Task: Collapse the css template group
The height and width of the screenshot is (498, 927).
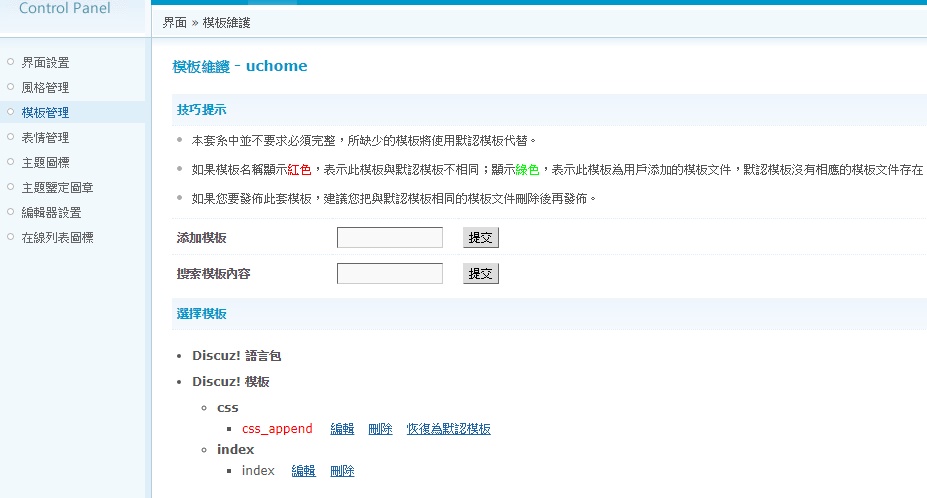Action: point(227,408)
